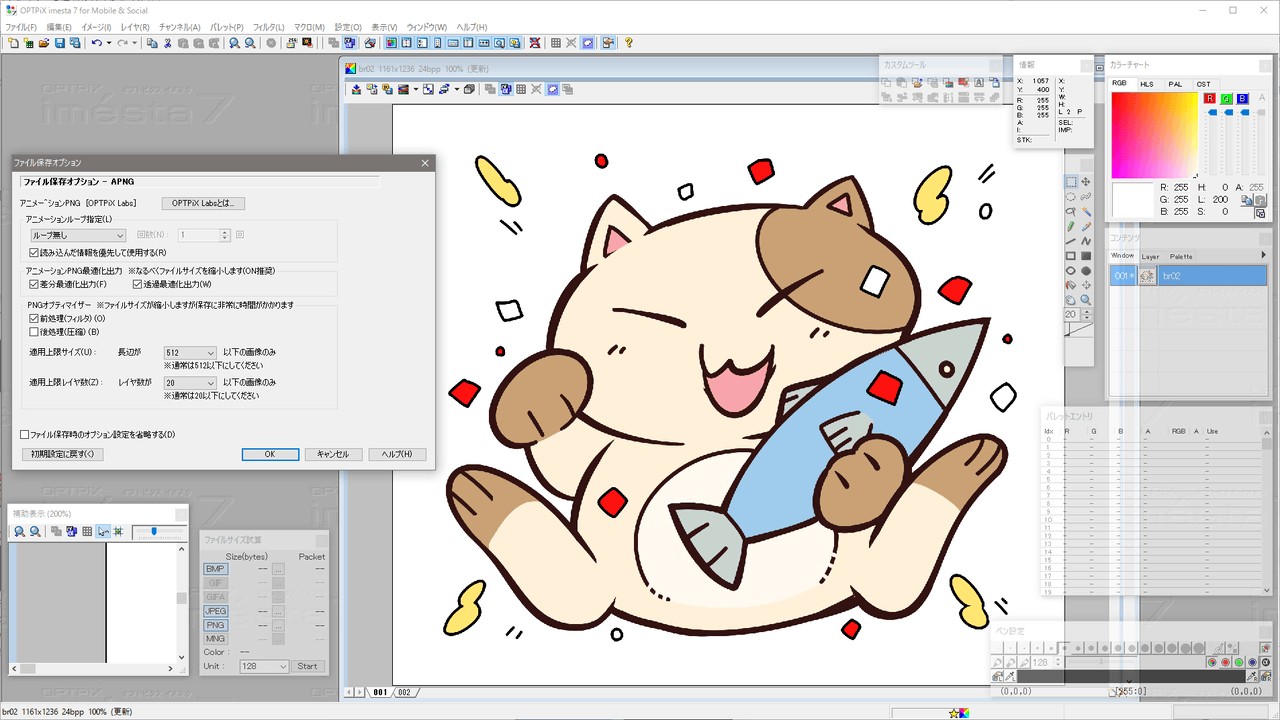Open the Redo history dropdown arrow
Image resolution: width=1280 pixels, height=720 pixels.
coord(134,43)
